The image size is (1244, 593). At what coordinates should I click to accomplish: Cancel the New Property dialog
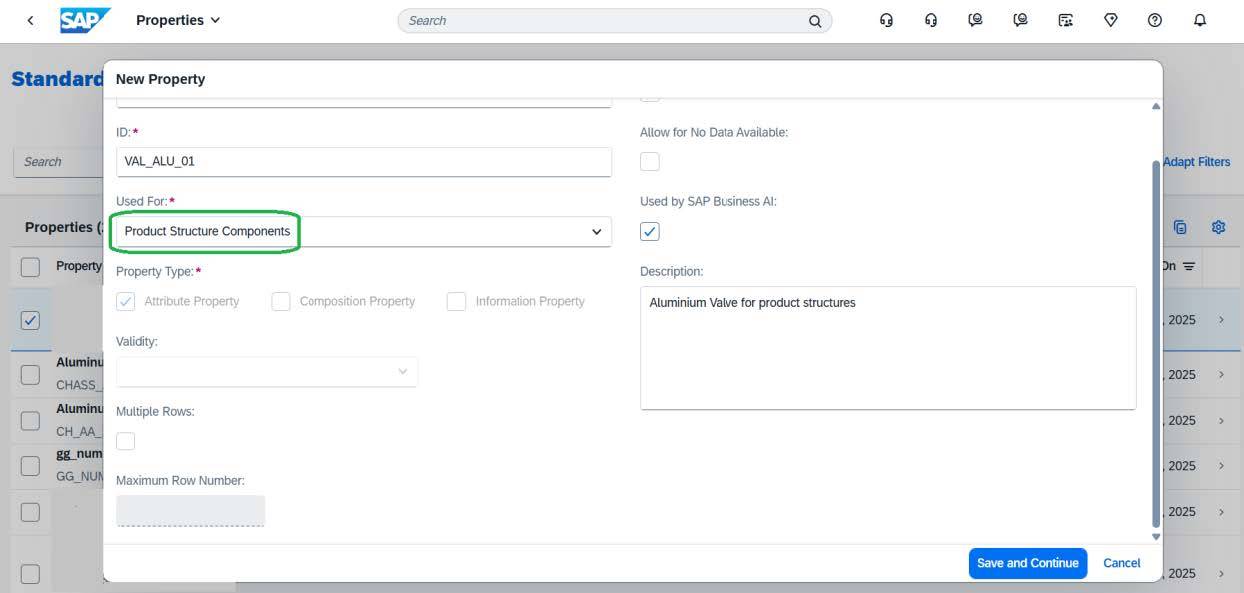1121,563
